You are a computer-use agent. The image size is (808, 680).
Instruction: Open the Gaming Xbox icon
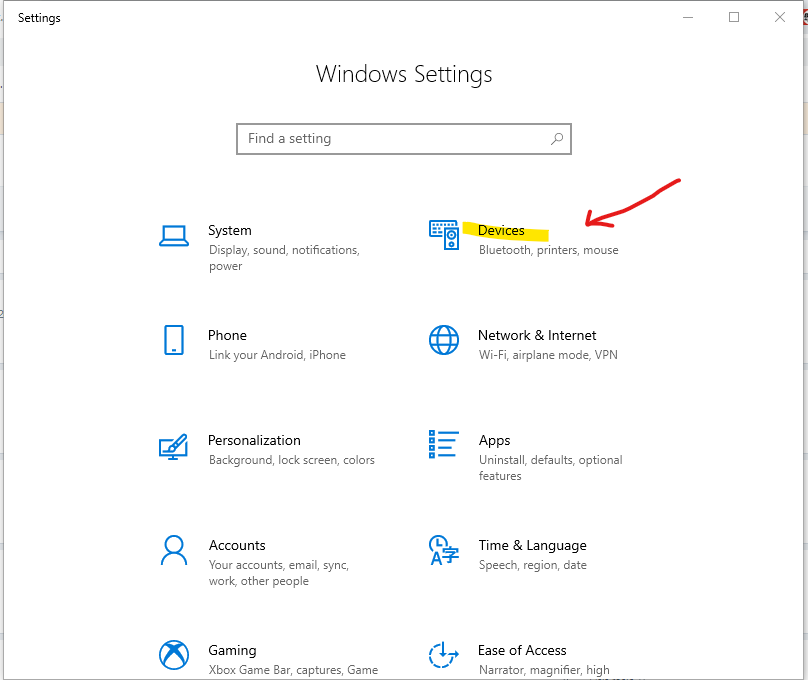[174, 655]
